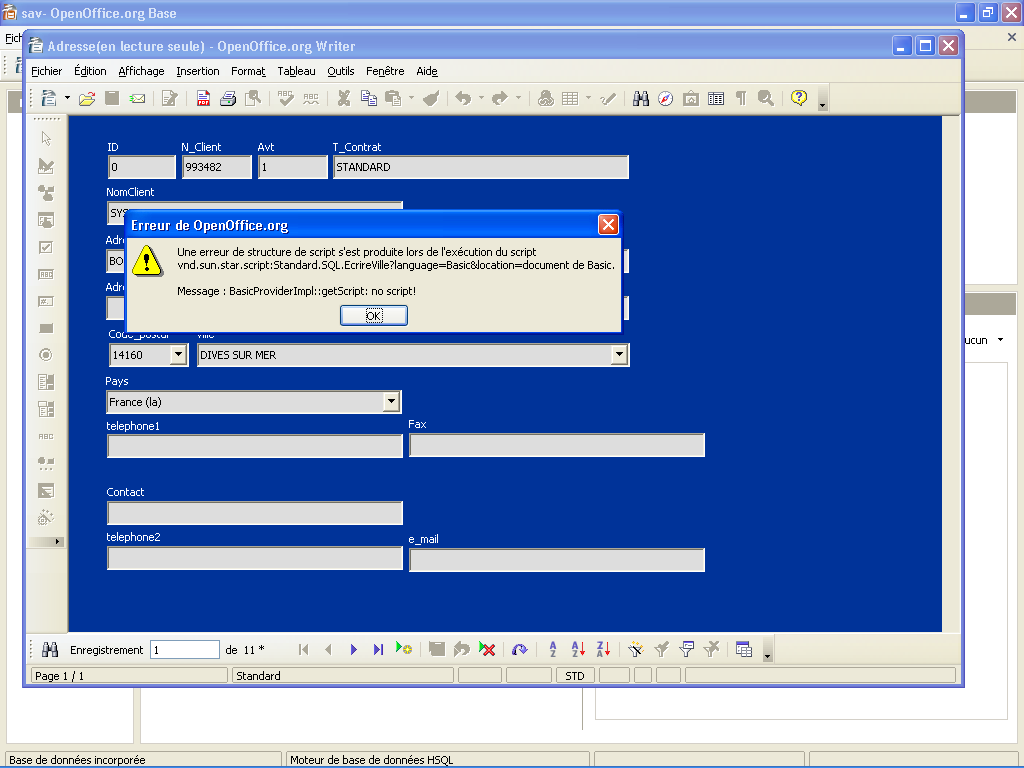Click the Find Record binoculars in navigation bar
Viewport: 1024px width, 768px height.
pos(50,649)
